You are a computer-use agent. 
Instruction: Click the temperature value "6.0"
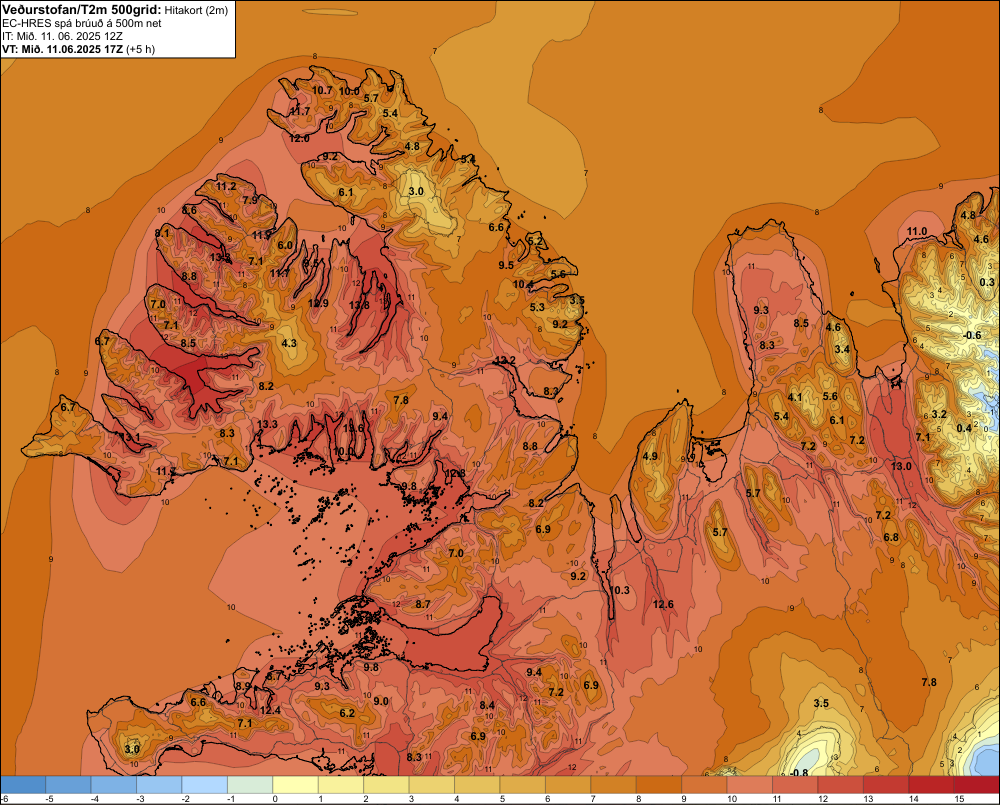[285, 246]
